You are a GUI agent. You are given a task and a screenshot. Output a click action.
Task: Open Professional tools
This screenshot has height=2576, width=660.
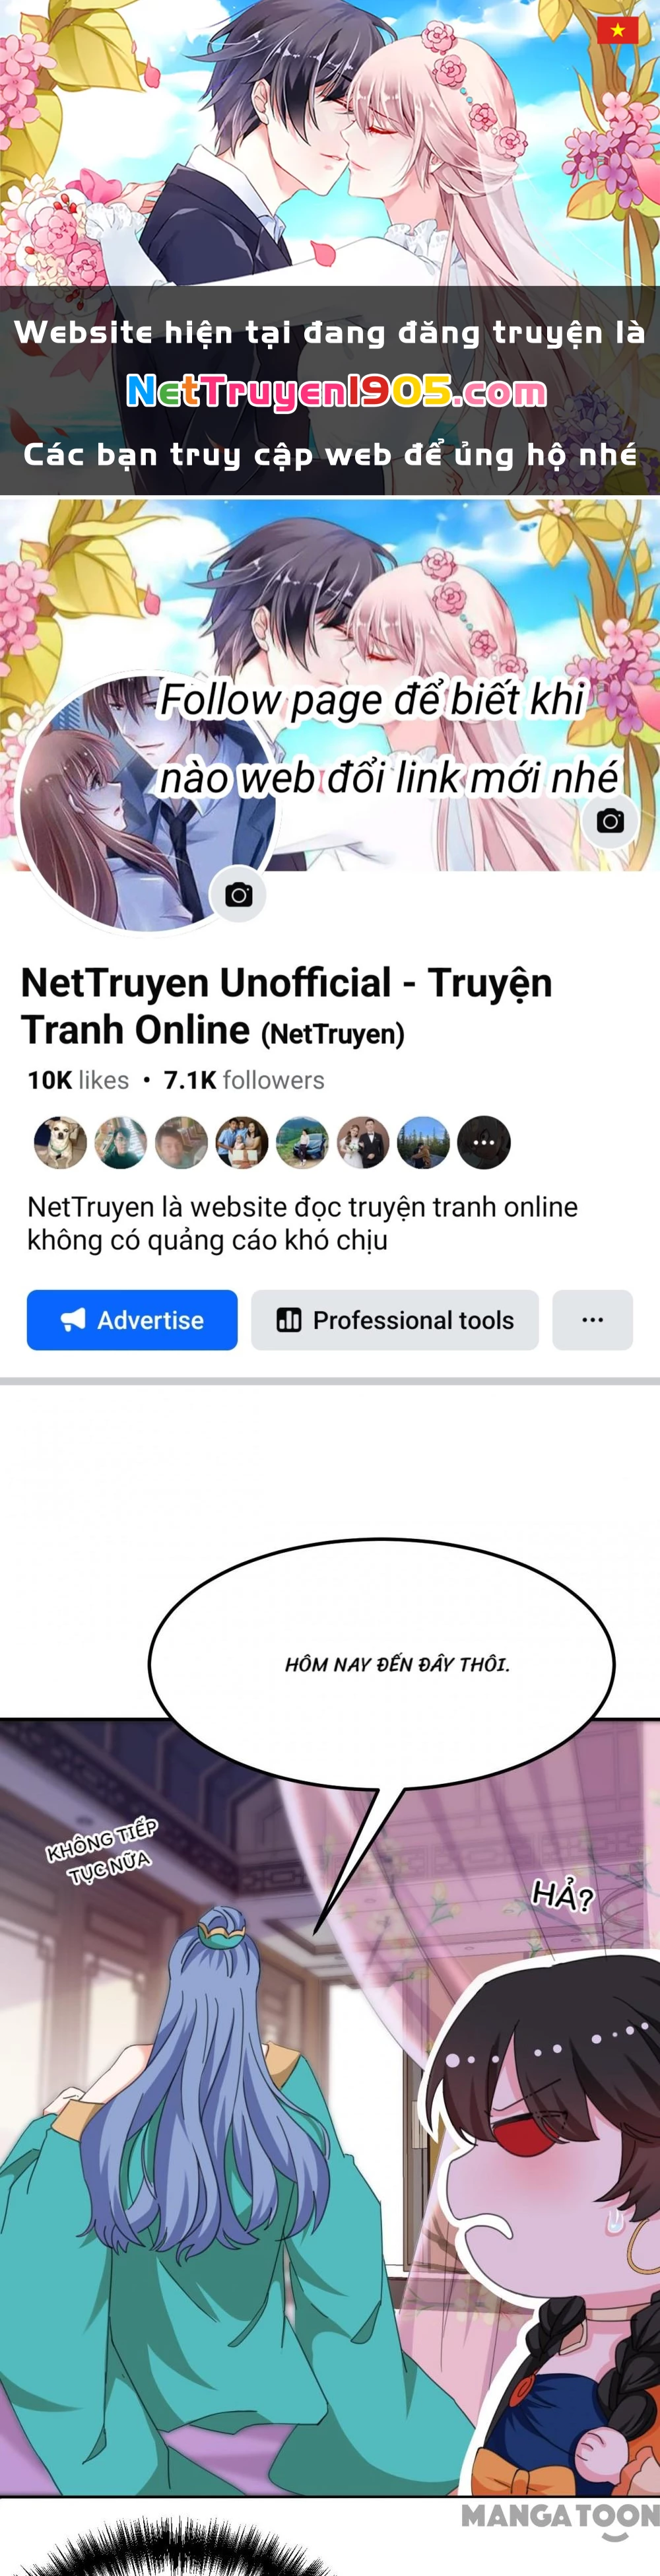[395, 1320]
